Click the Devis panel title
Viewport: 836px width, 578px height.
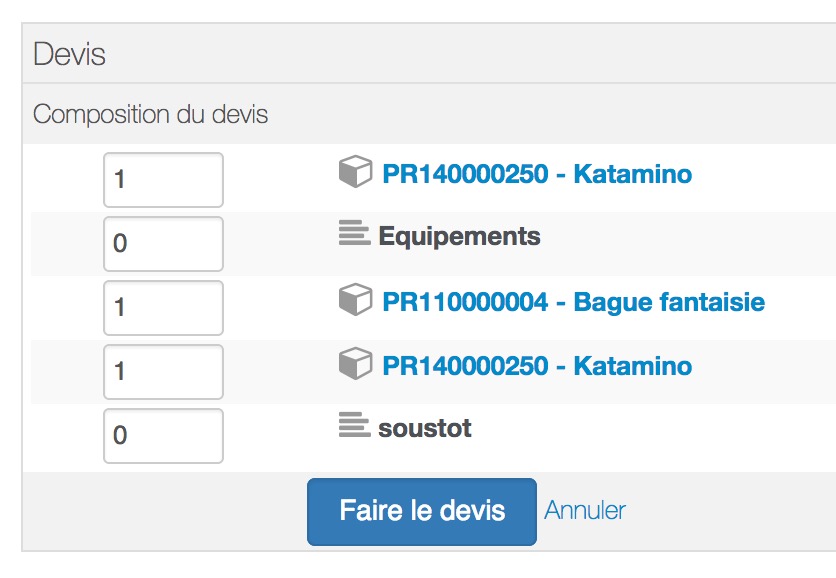(x=69, y=54)
